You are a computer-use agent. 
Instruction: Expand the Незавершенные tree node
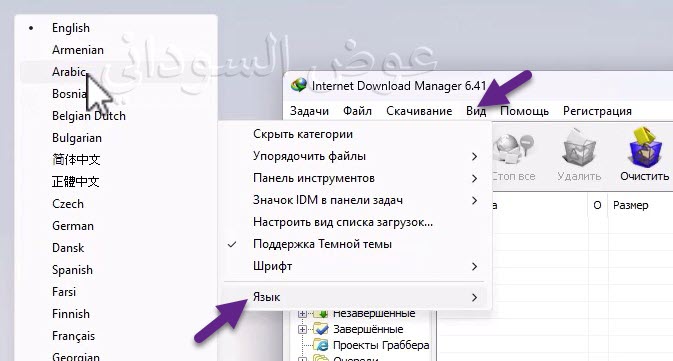pos(303,314)
